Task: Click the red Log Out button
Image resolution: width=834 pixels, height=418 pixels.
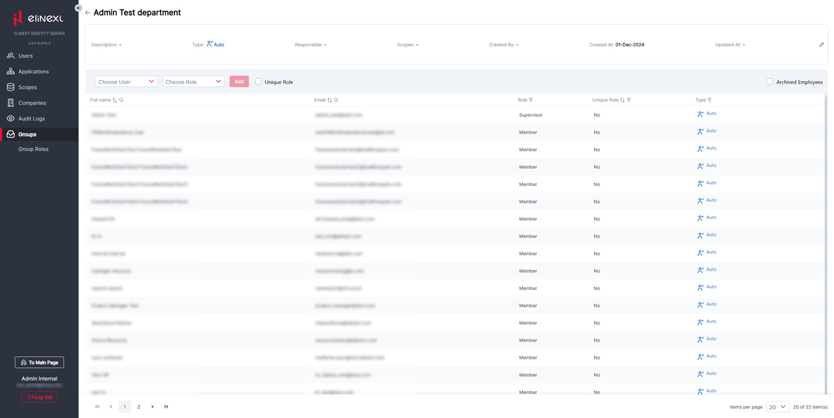Action: pos(39,397)
